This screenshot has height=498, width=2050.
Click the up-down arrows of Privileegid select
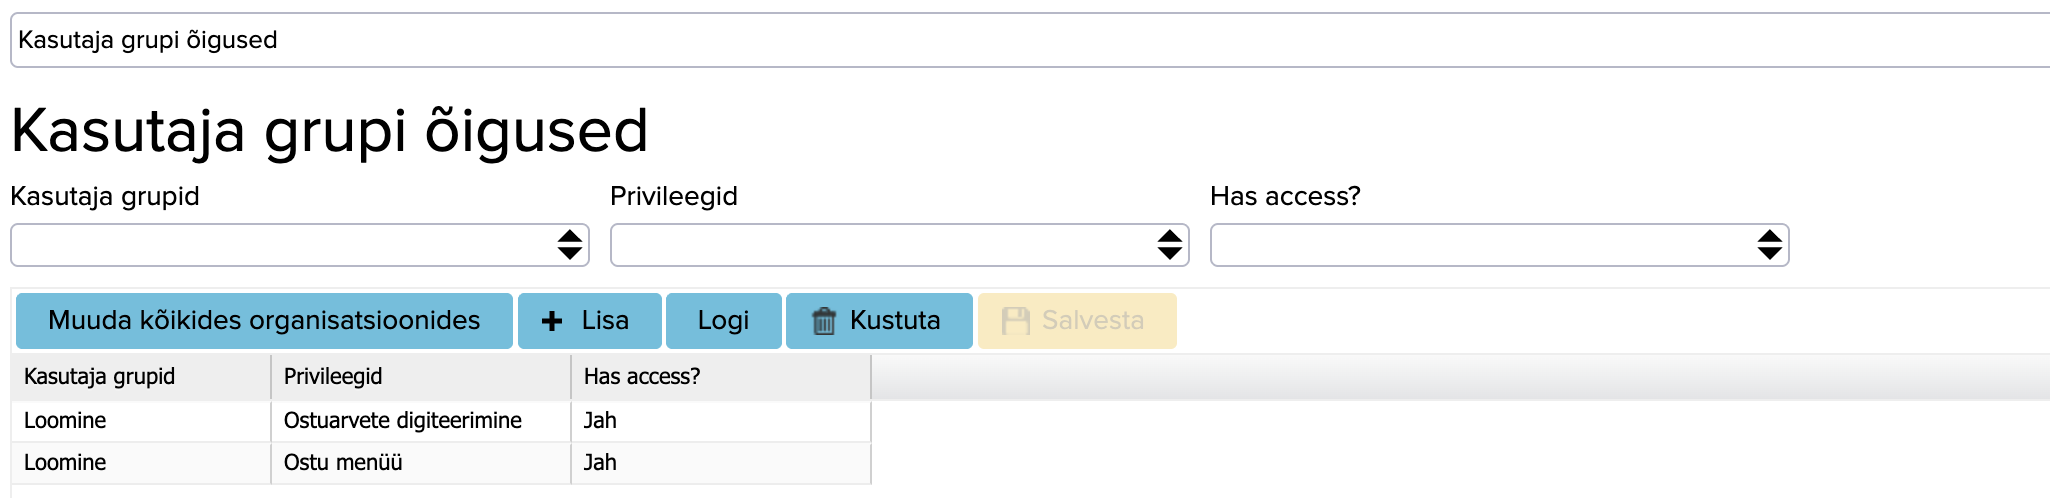pos(1170,245)
